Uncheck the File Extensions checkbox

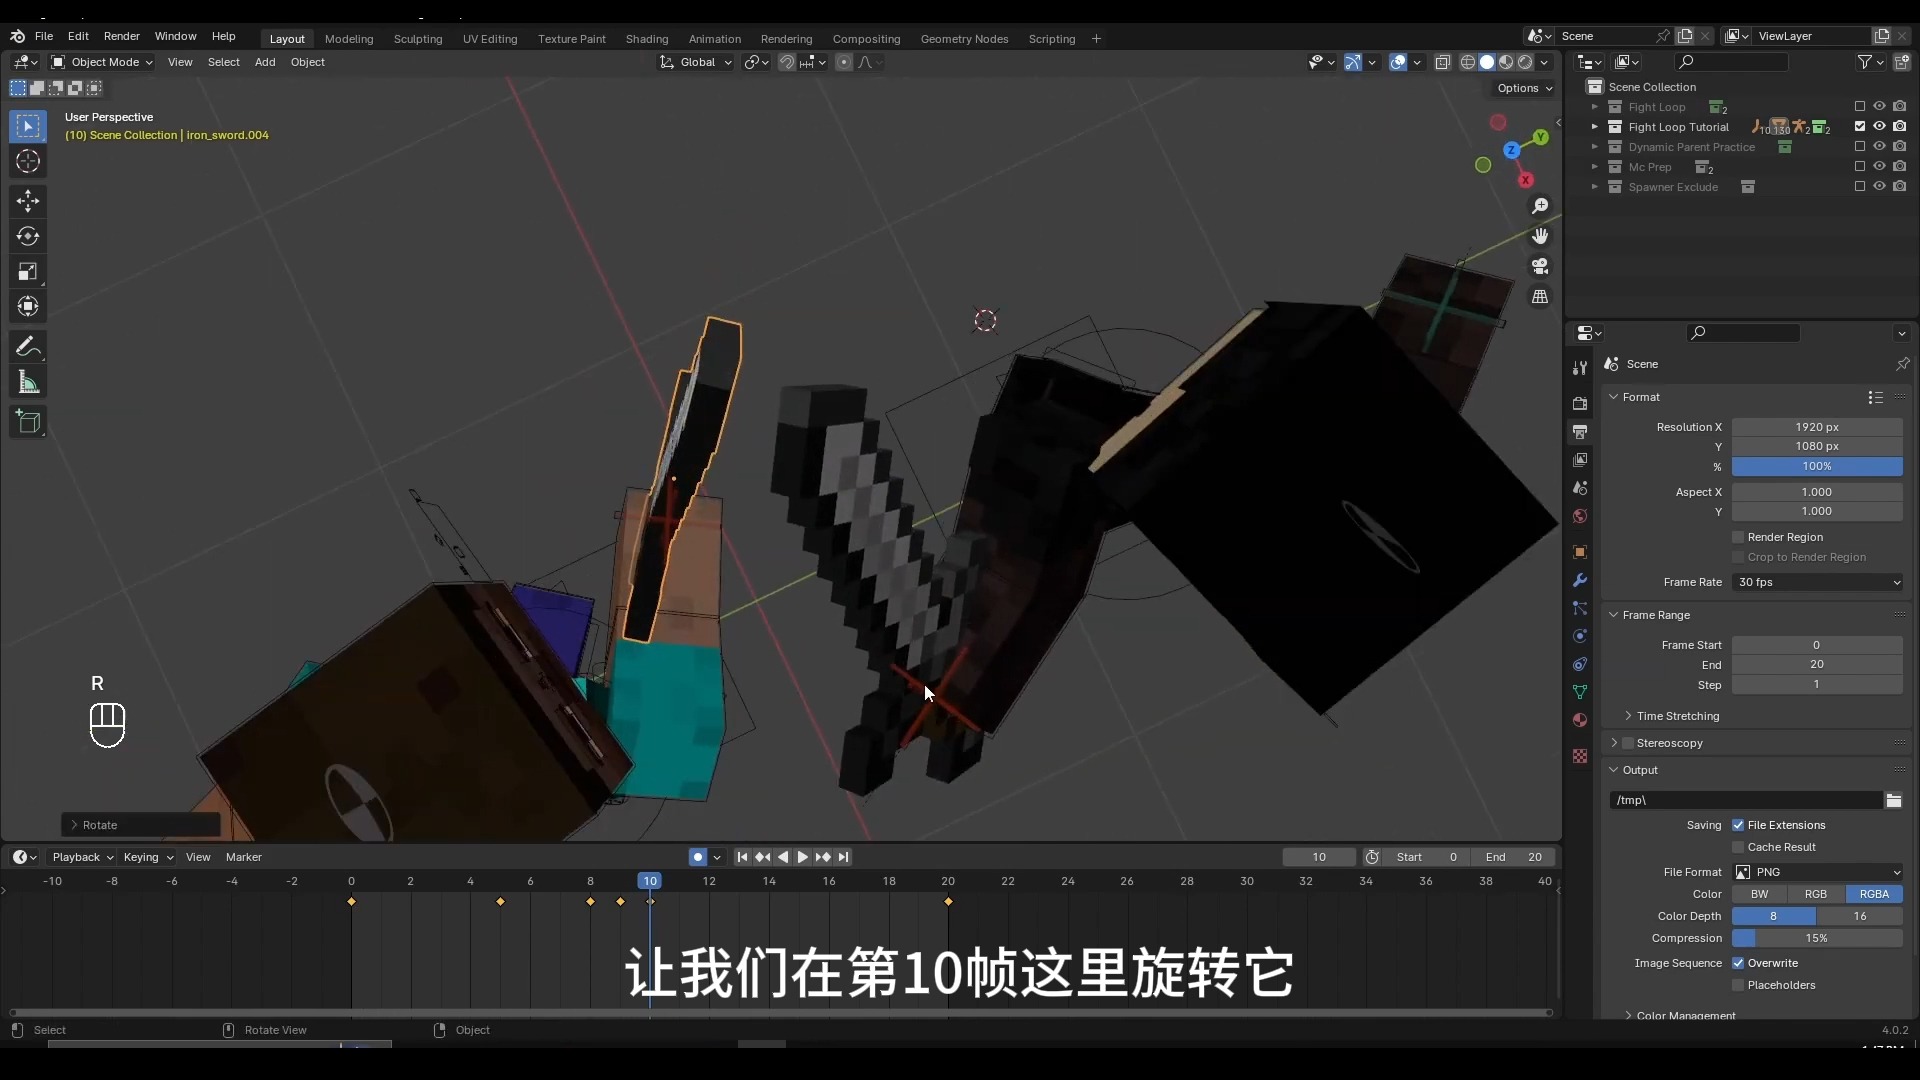[1738, 825]
